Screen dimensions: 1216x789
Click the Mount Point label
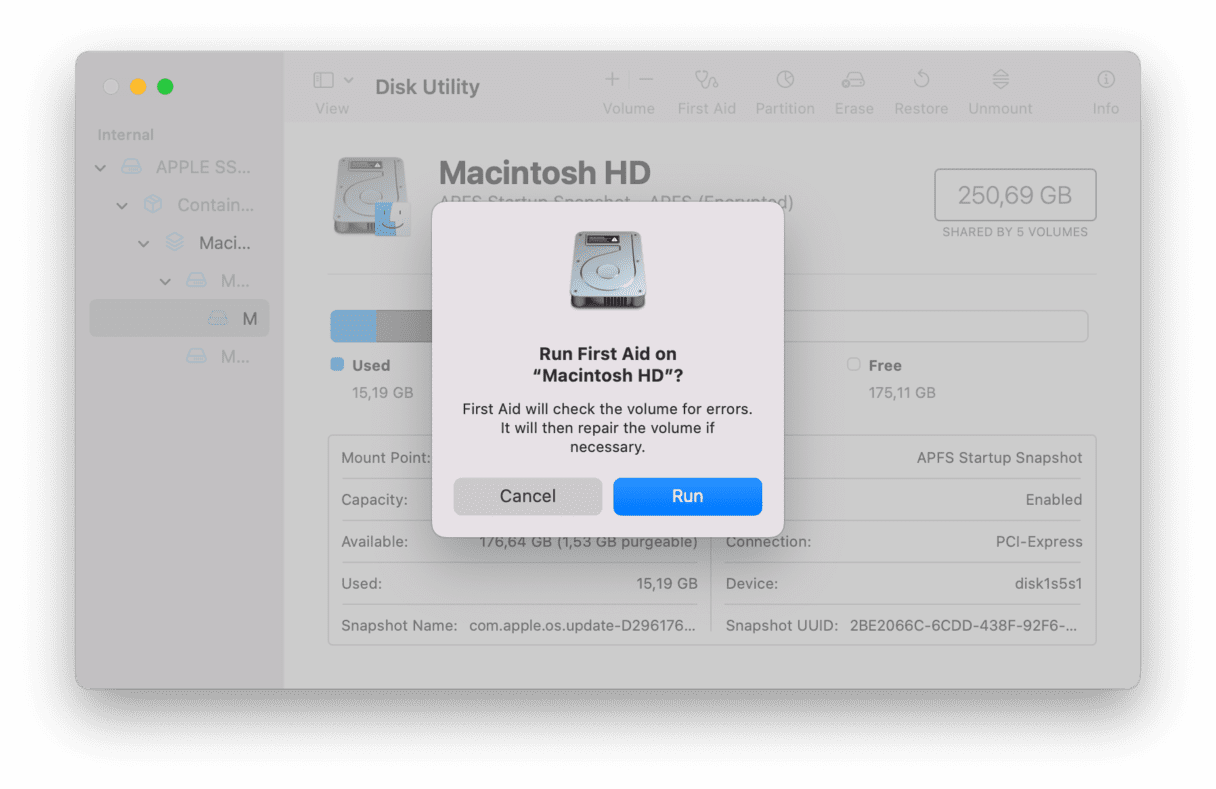click(x=385, y=458)
